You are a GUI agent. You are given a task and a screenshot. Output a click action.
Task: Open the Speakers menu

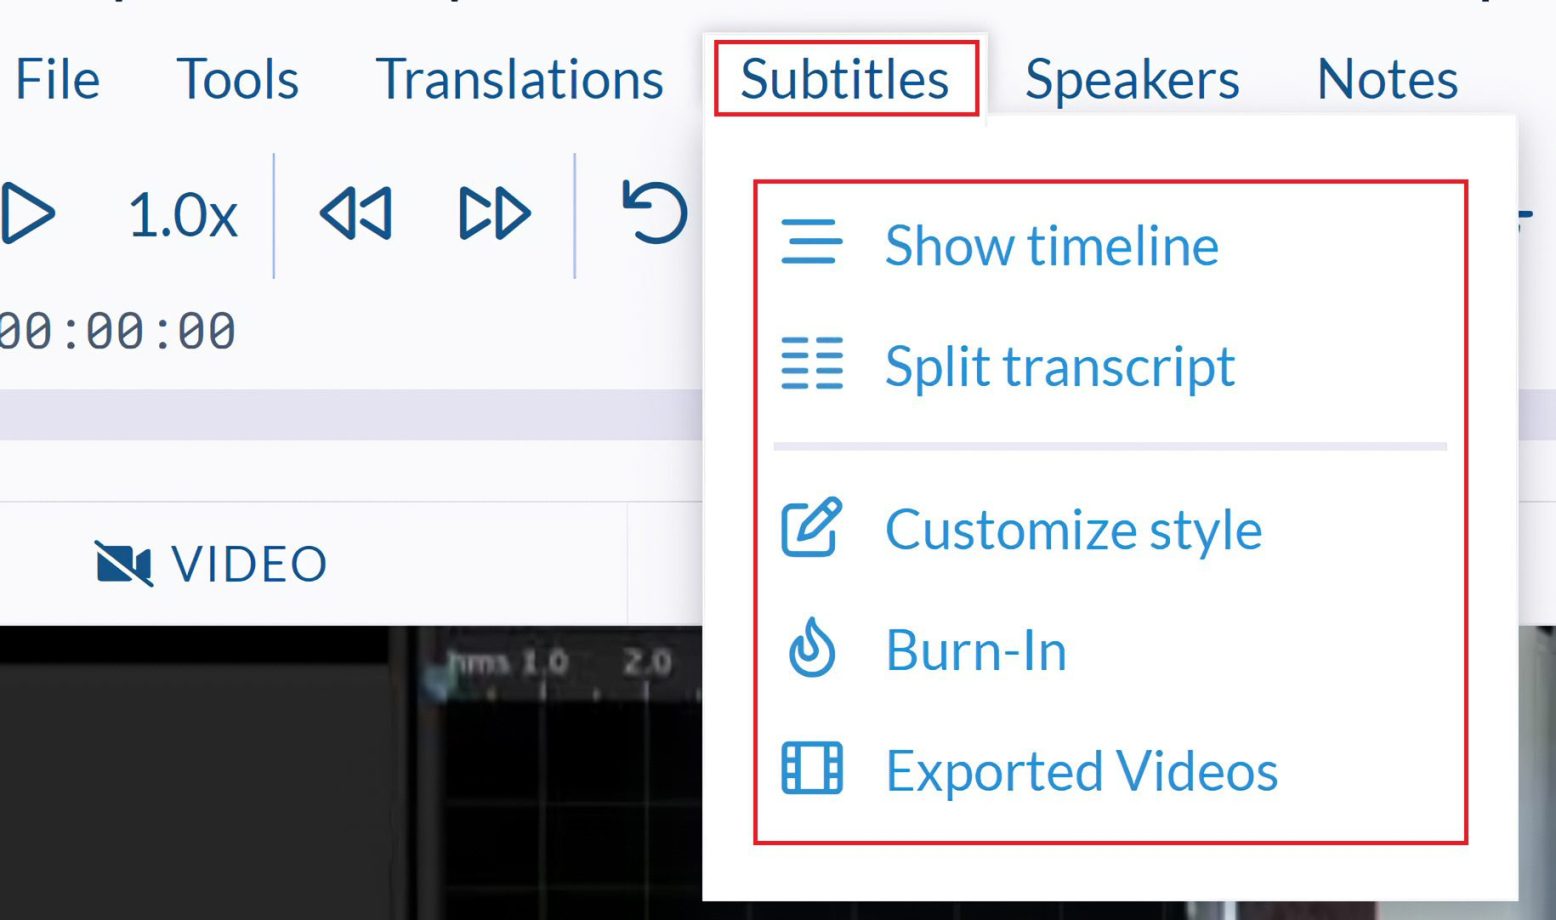tap(1130, 80)
